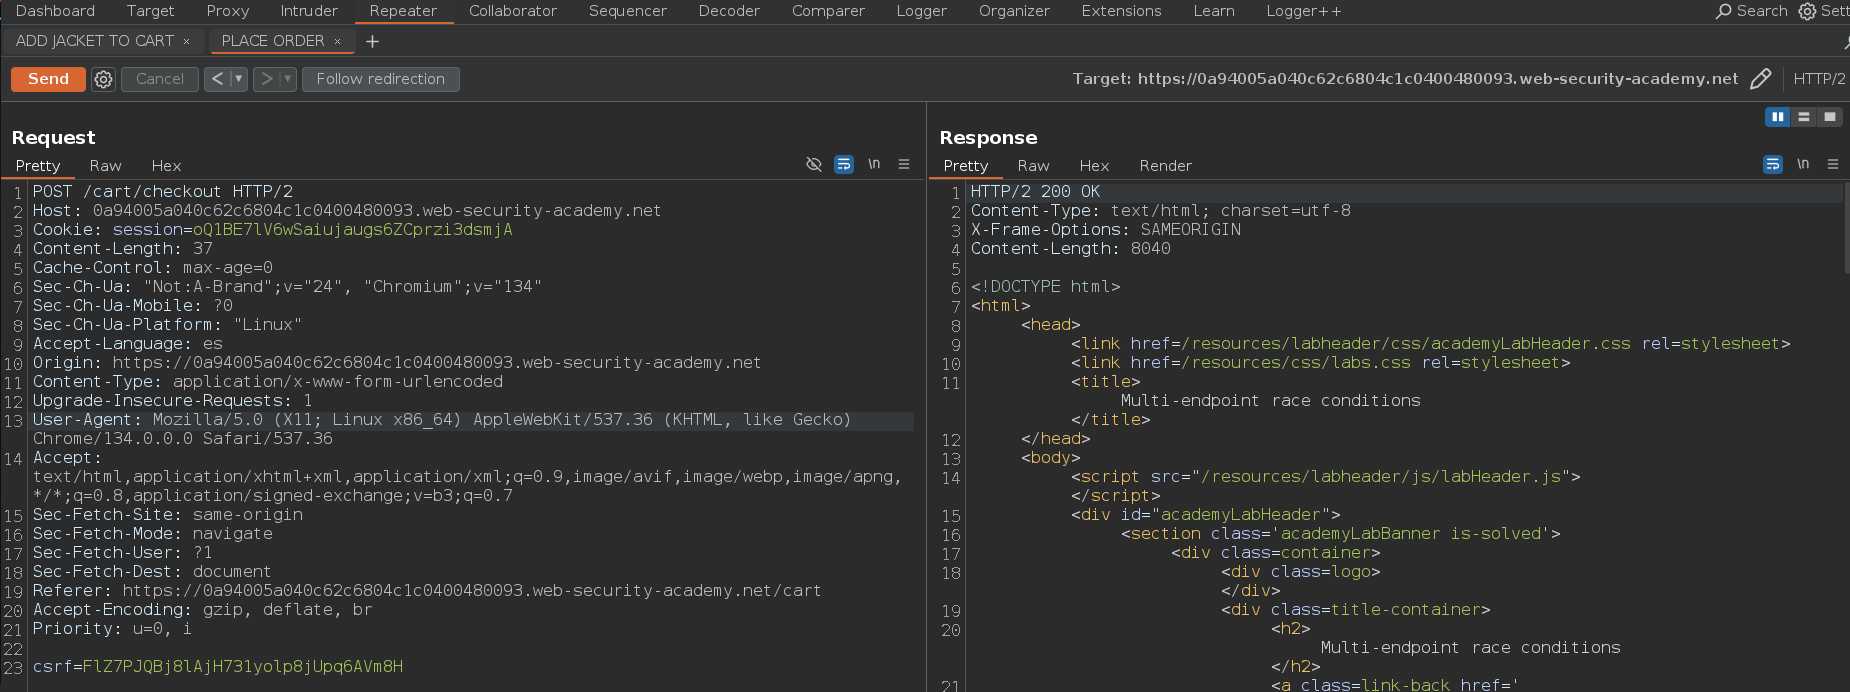The height and width of the screenshot is (692, 1850).
Task: Show Request in Hex view
Action: 166,166
